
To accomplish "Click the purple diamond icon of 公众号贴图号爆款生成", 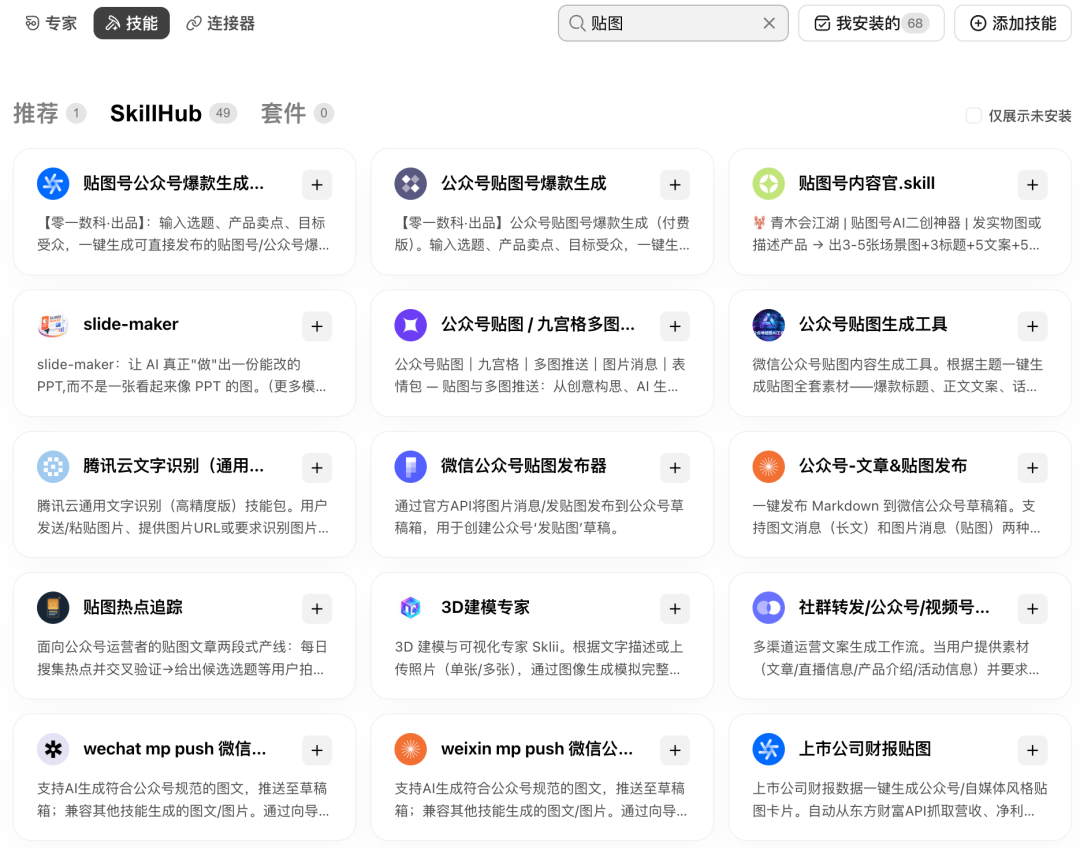I will [x=411, y=184].
